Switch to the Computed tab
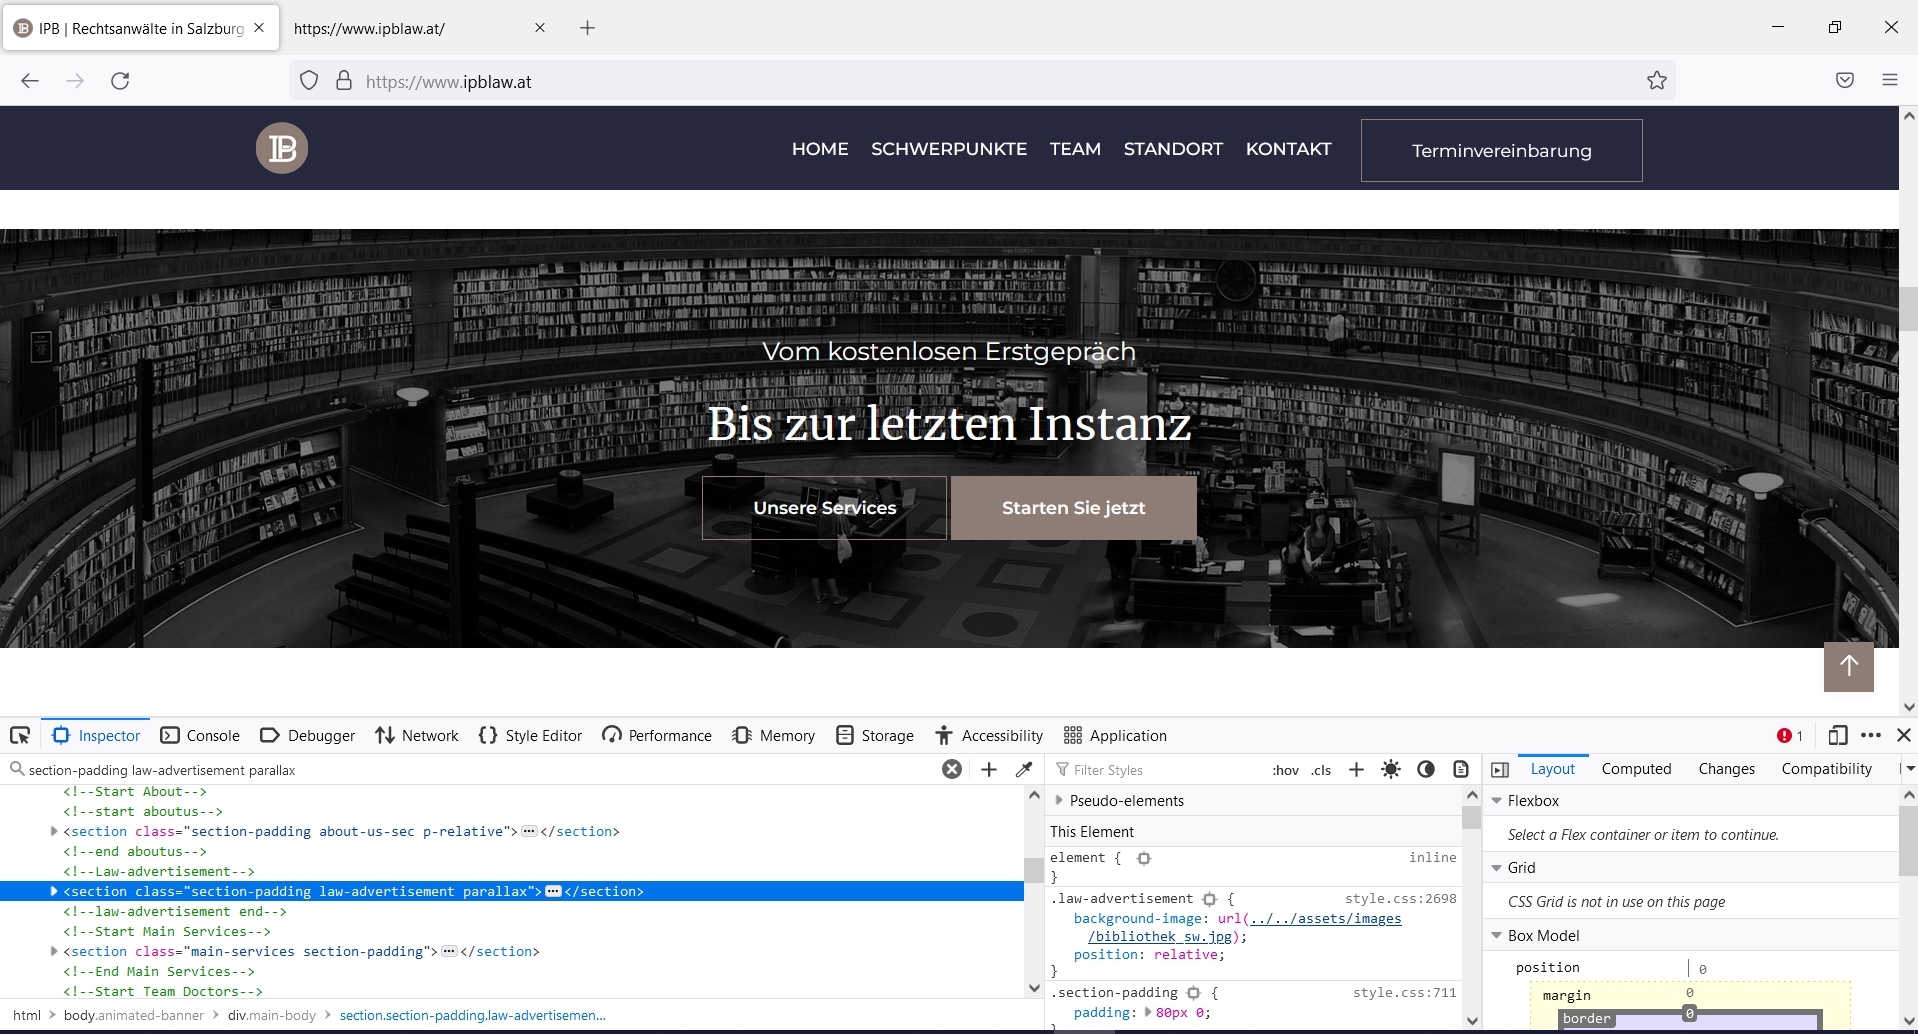Screen dimensions: 1918x1034 (1636, 768)
